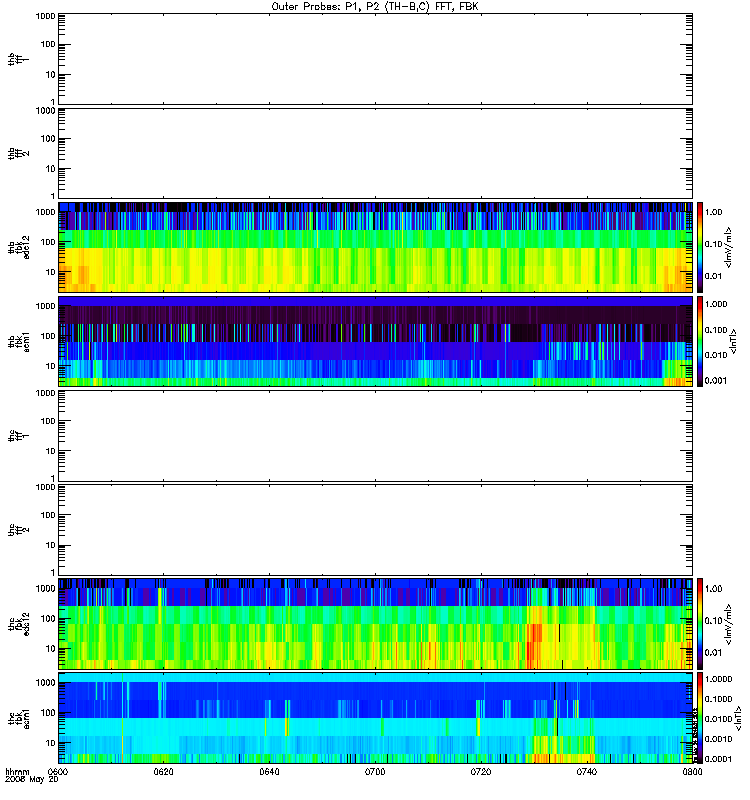This screenshot has width=750, height=800.
Task: Click the 0720 time axis label
Action: pyautogui.click(x=481, y=771)
